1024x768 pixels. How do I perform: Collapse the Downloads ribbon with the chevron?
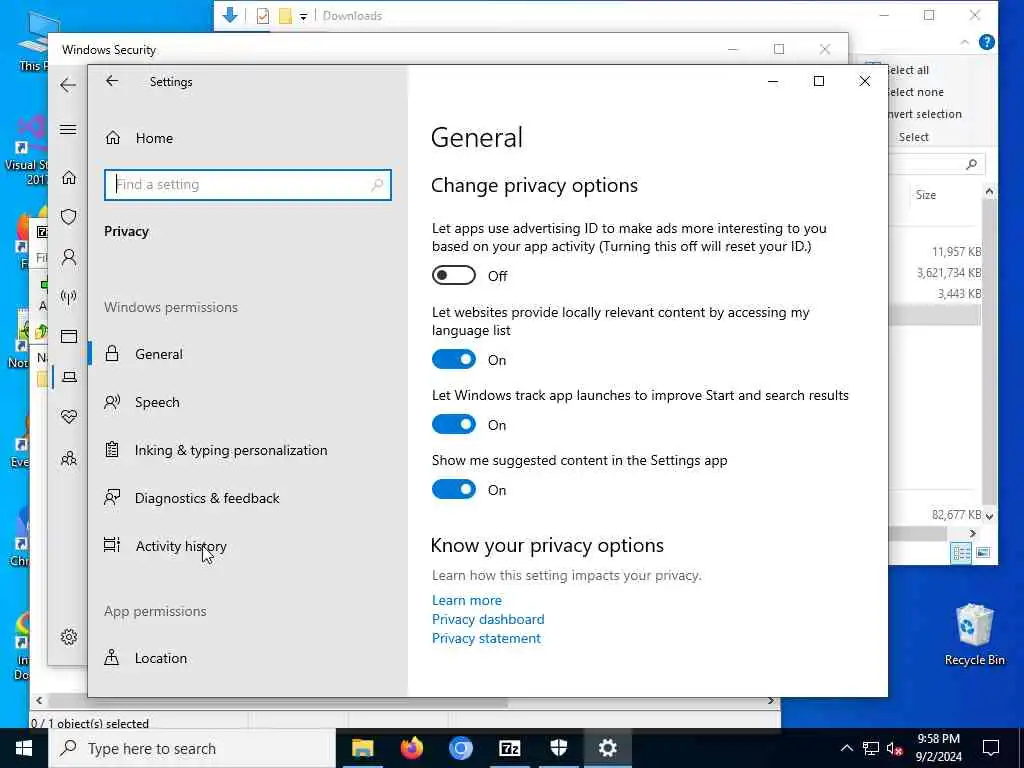[965, 42]
